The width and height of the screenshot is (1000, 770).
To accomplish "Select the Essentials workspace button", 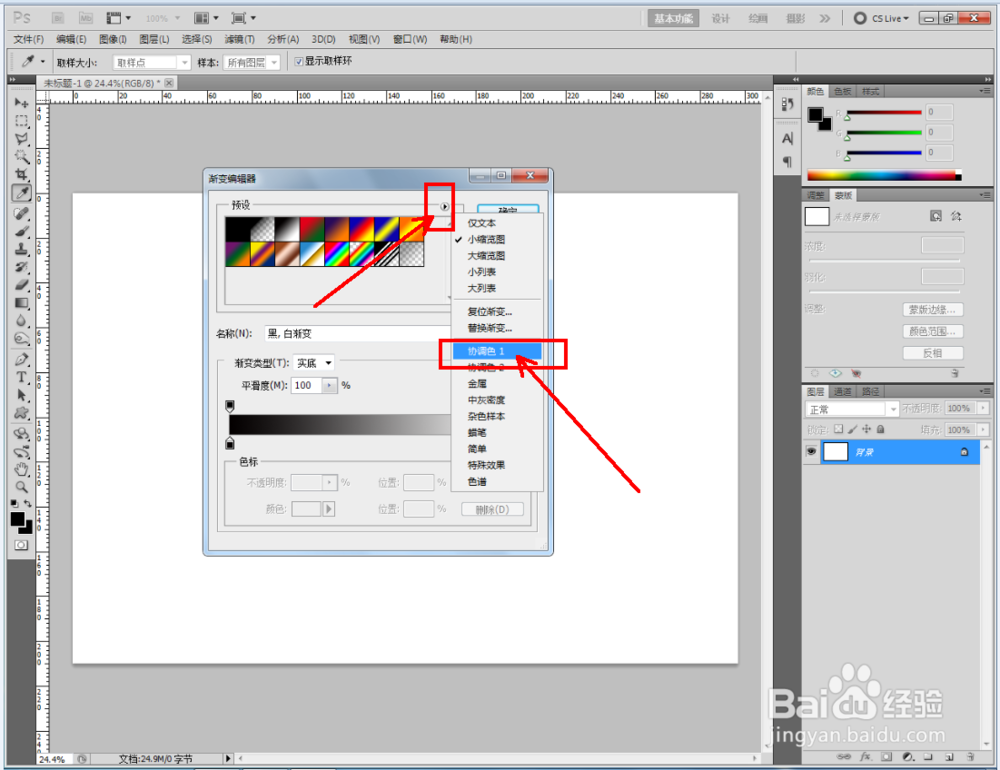I will tap(673, 19).
